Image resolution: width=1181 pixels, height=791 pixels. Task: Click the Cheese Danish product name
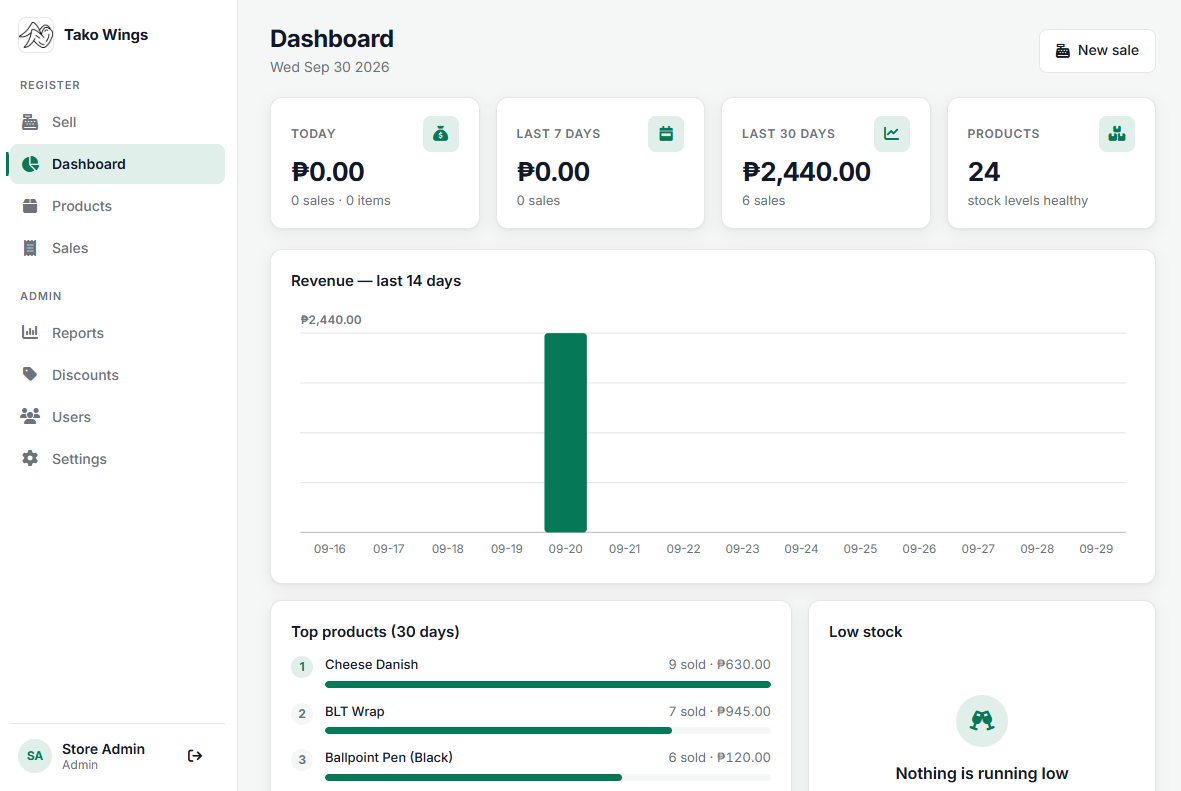pyautogui.click(x=371, y=664)
